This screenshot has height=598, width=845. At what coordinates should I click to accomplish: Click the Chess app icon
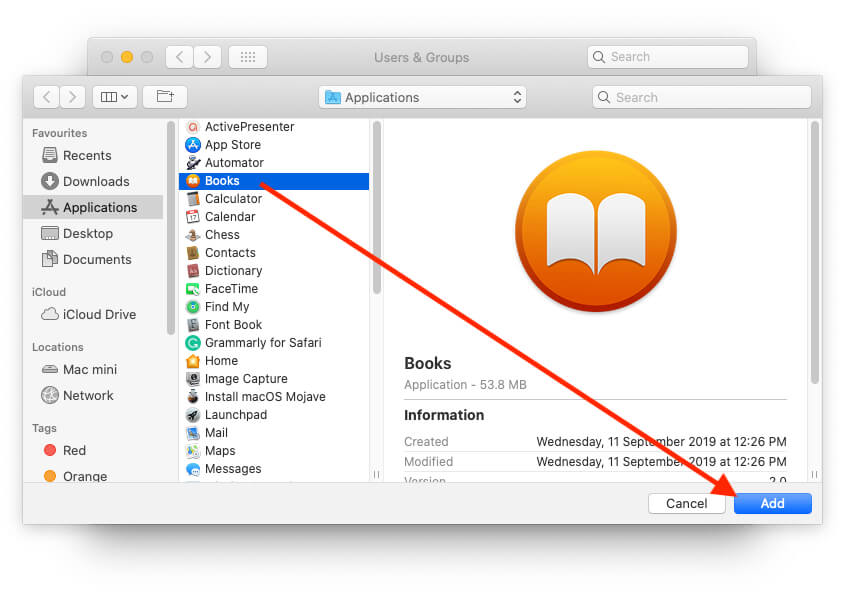(x=193, y=235)
